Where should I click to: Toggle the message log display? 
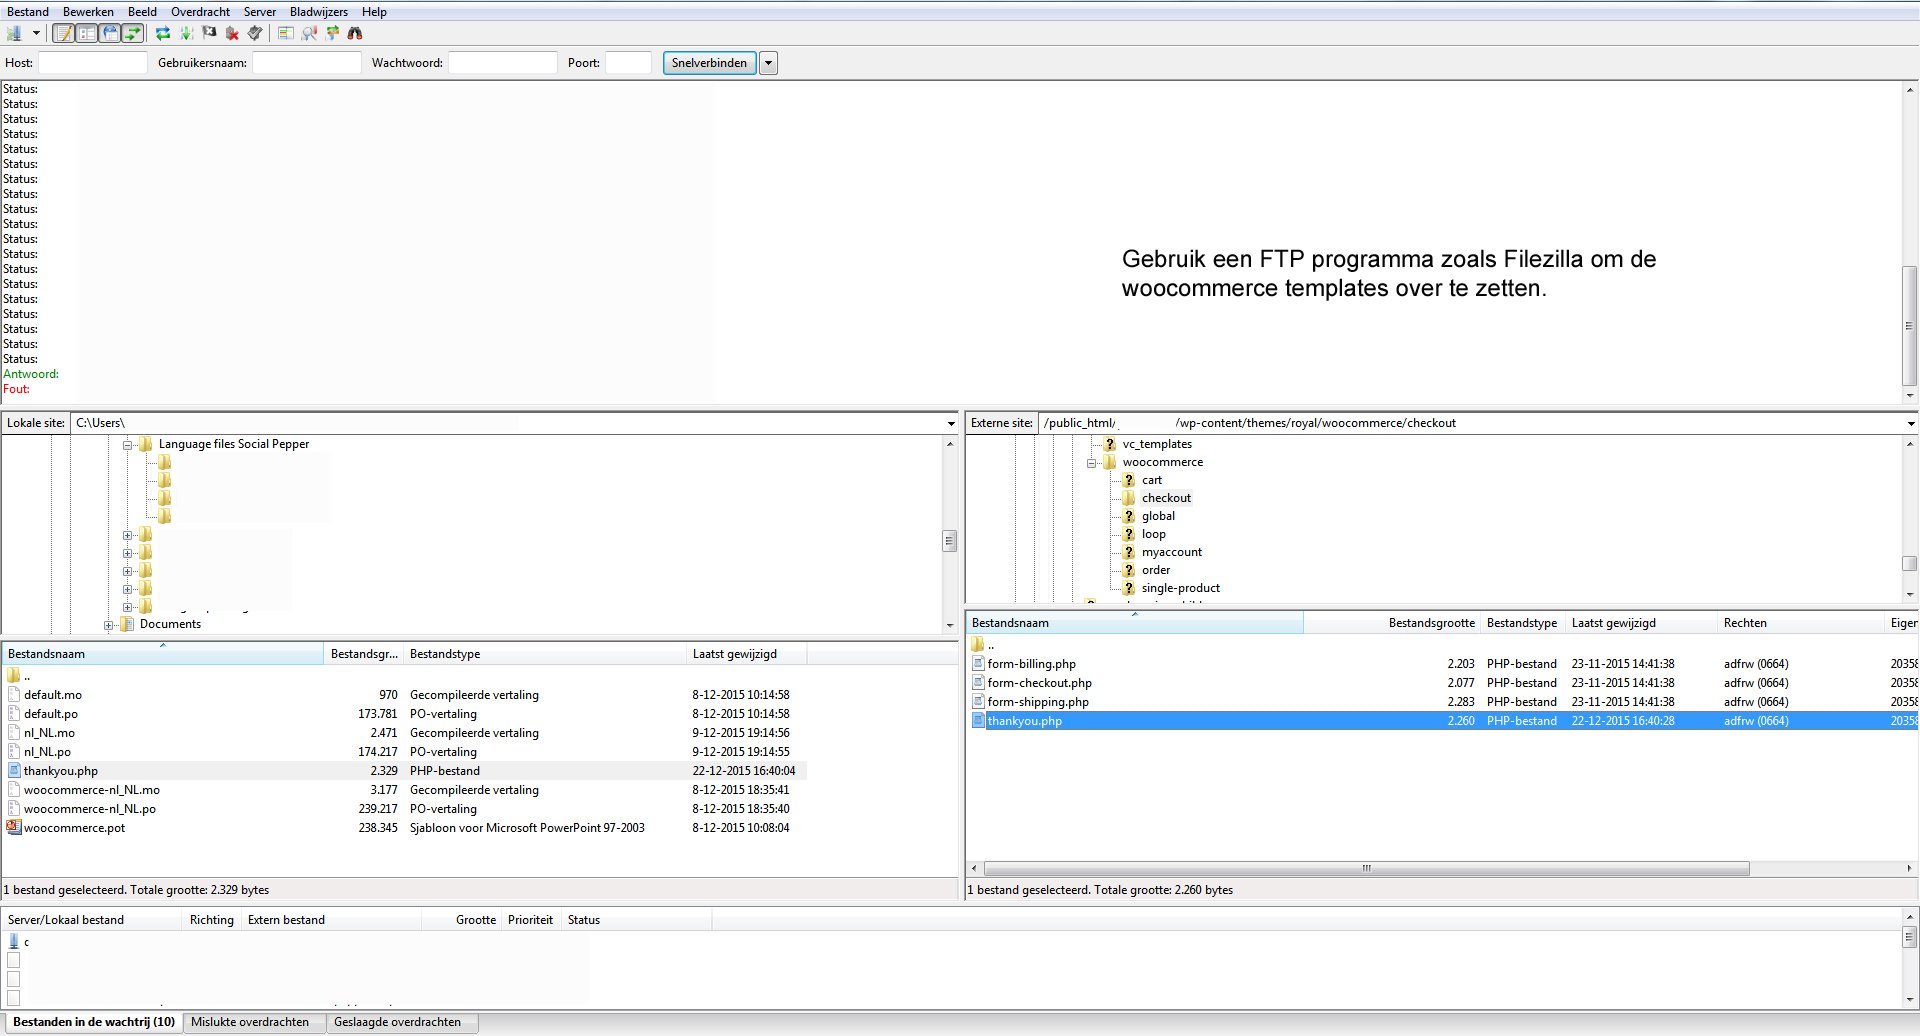[x=63, y=33]
